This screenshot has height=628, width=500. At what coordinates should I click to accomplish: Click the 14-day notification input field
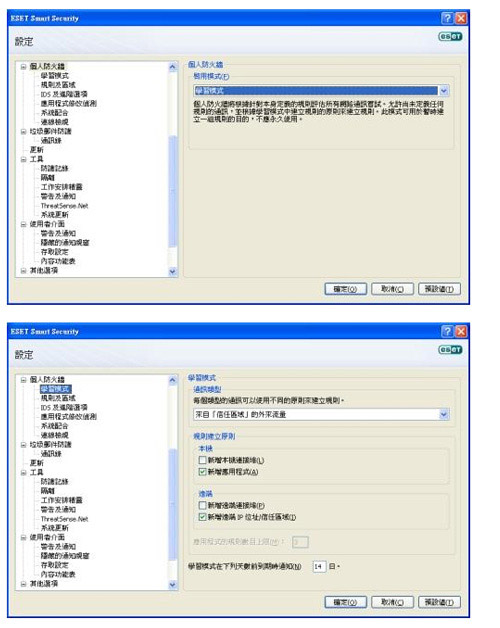coord(319,566)
